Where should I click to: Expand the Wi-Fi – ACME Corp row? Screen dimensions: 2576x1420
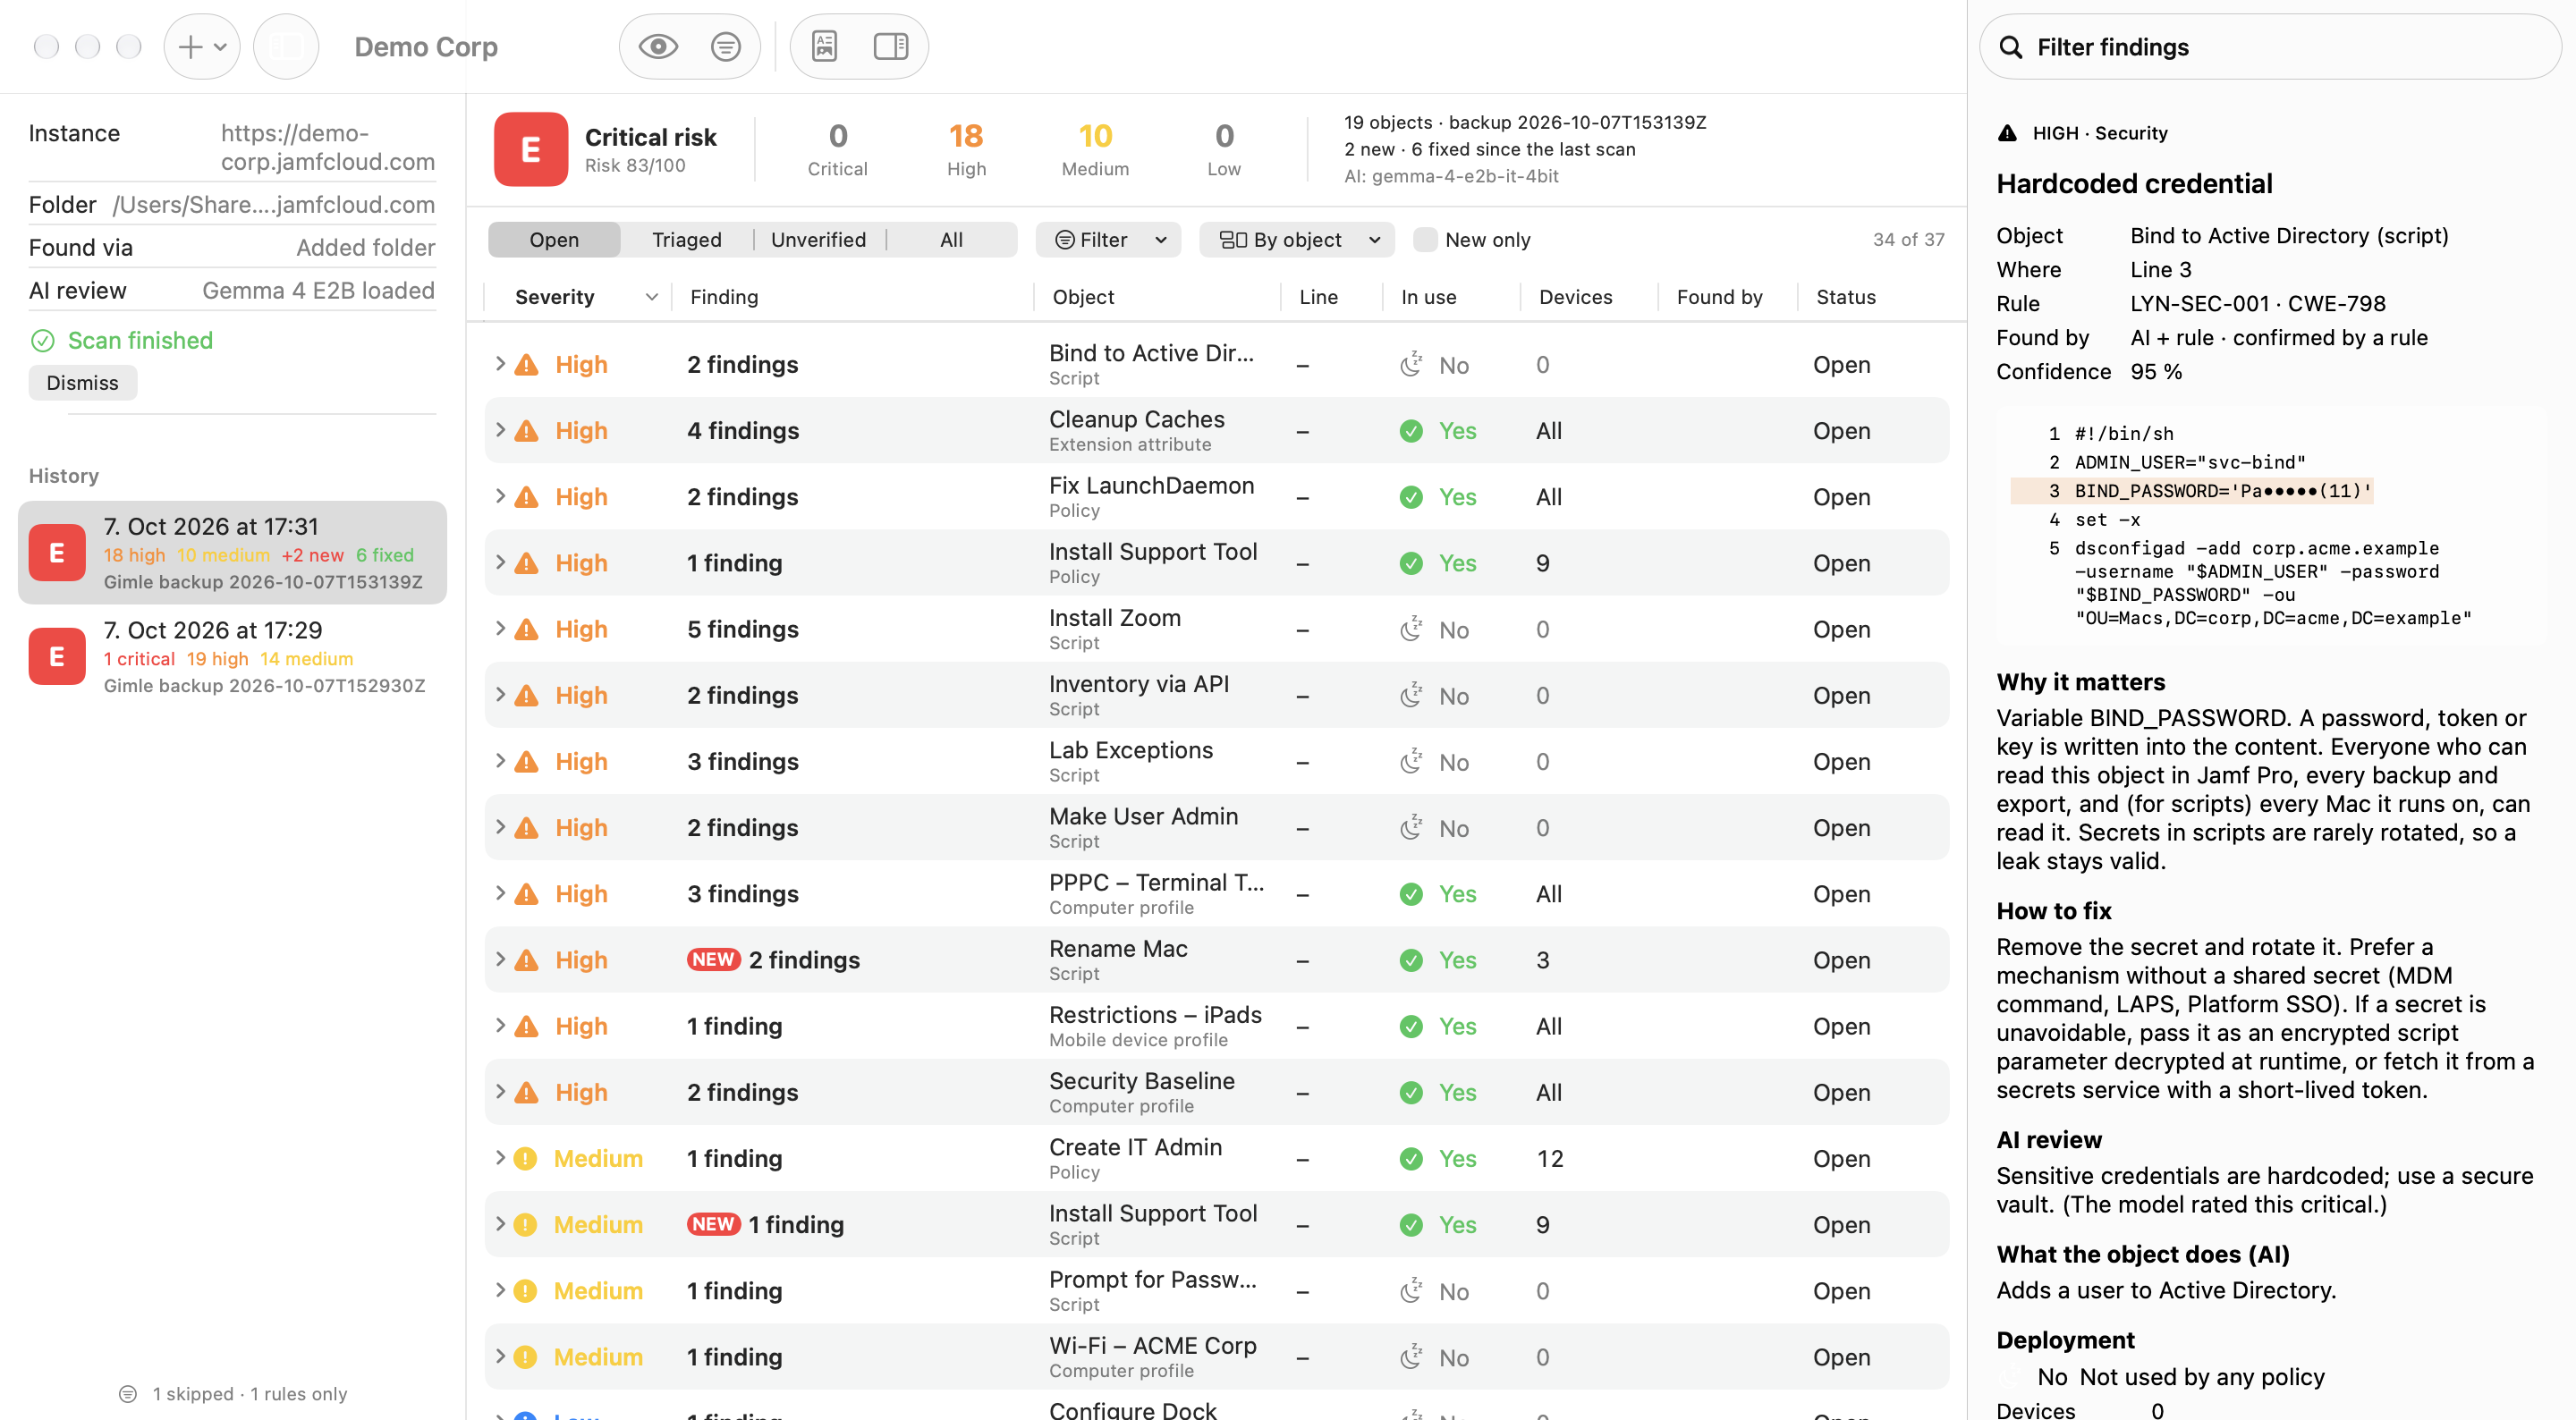(500, 1357)
